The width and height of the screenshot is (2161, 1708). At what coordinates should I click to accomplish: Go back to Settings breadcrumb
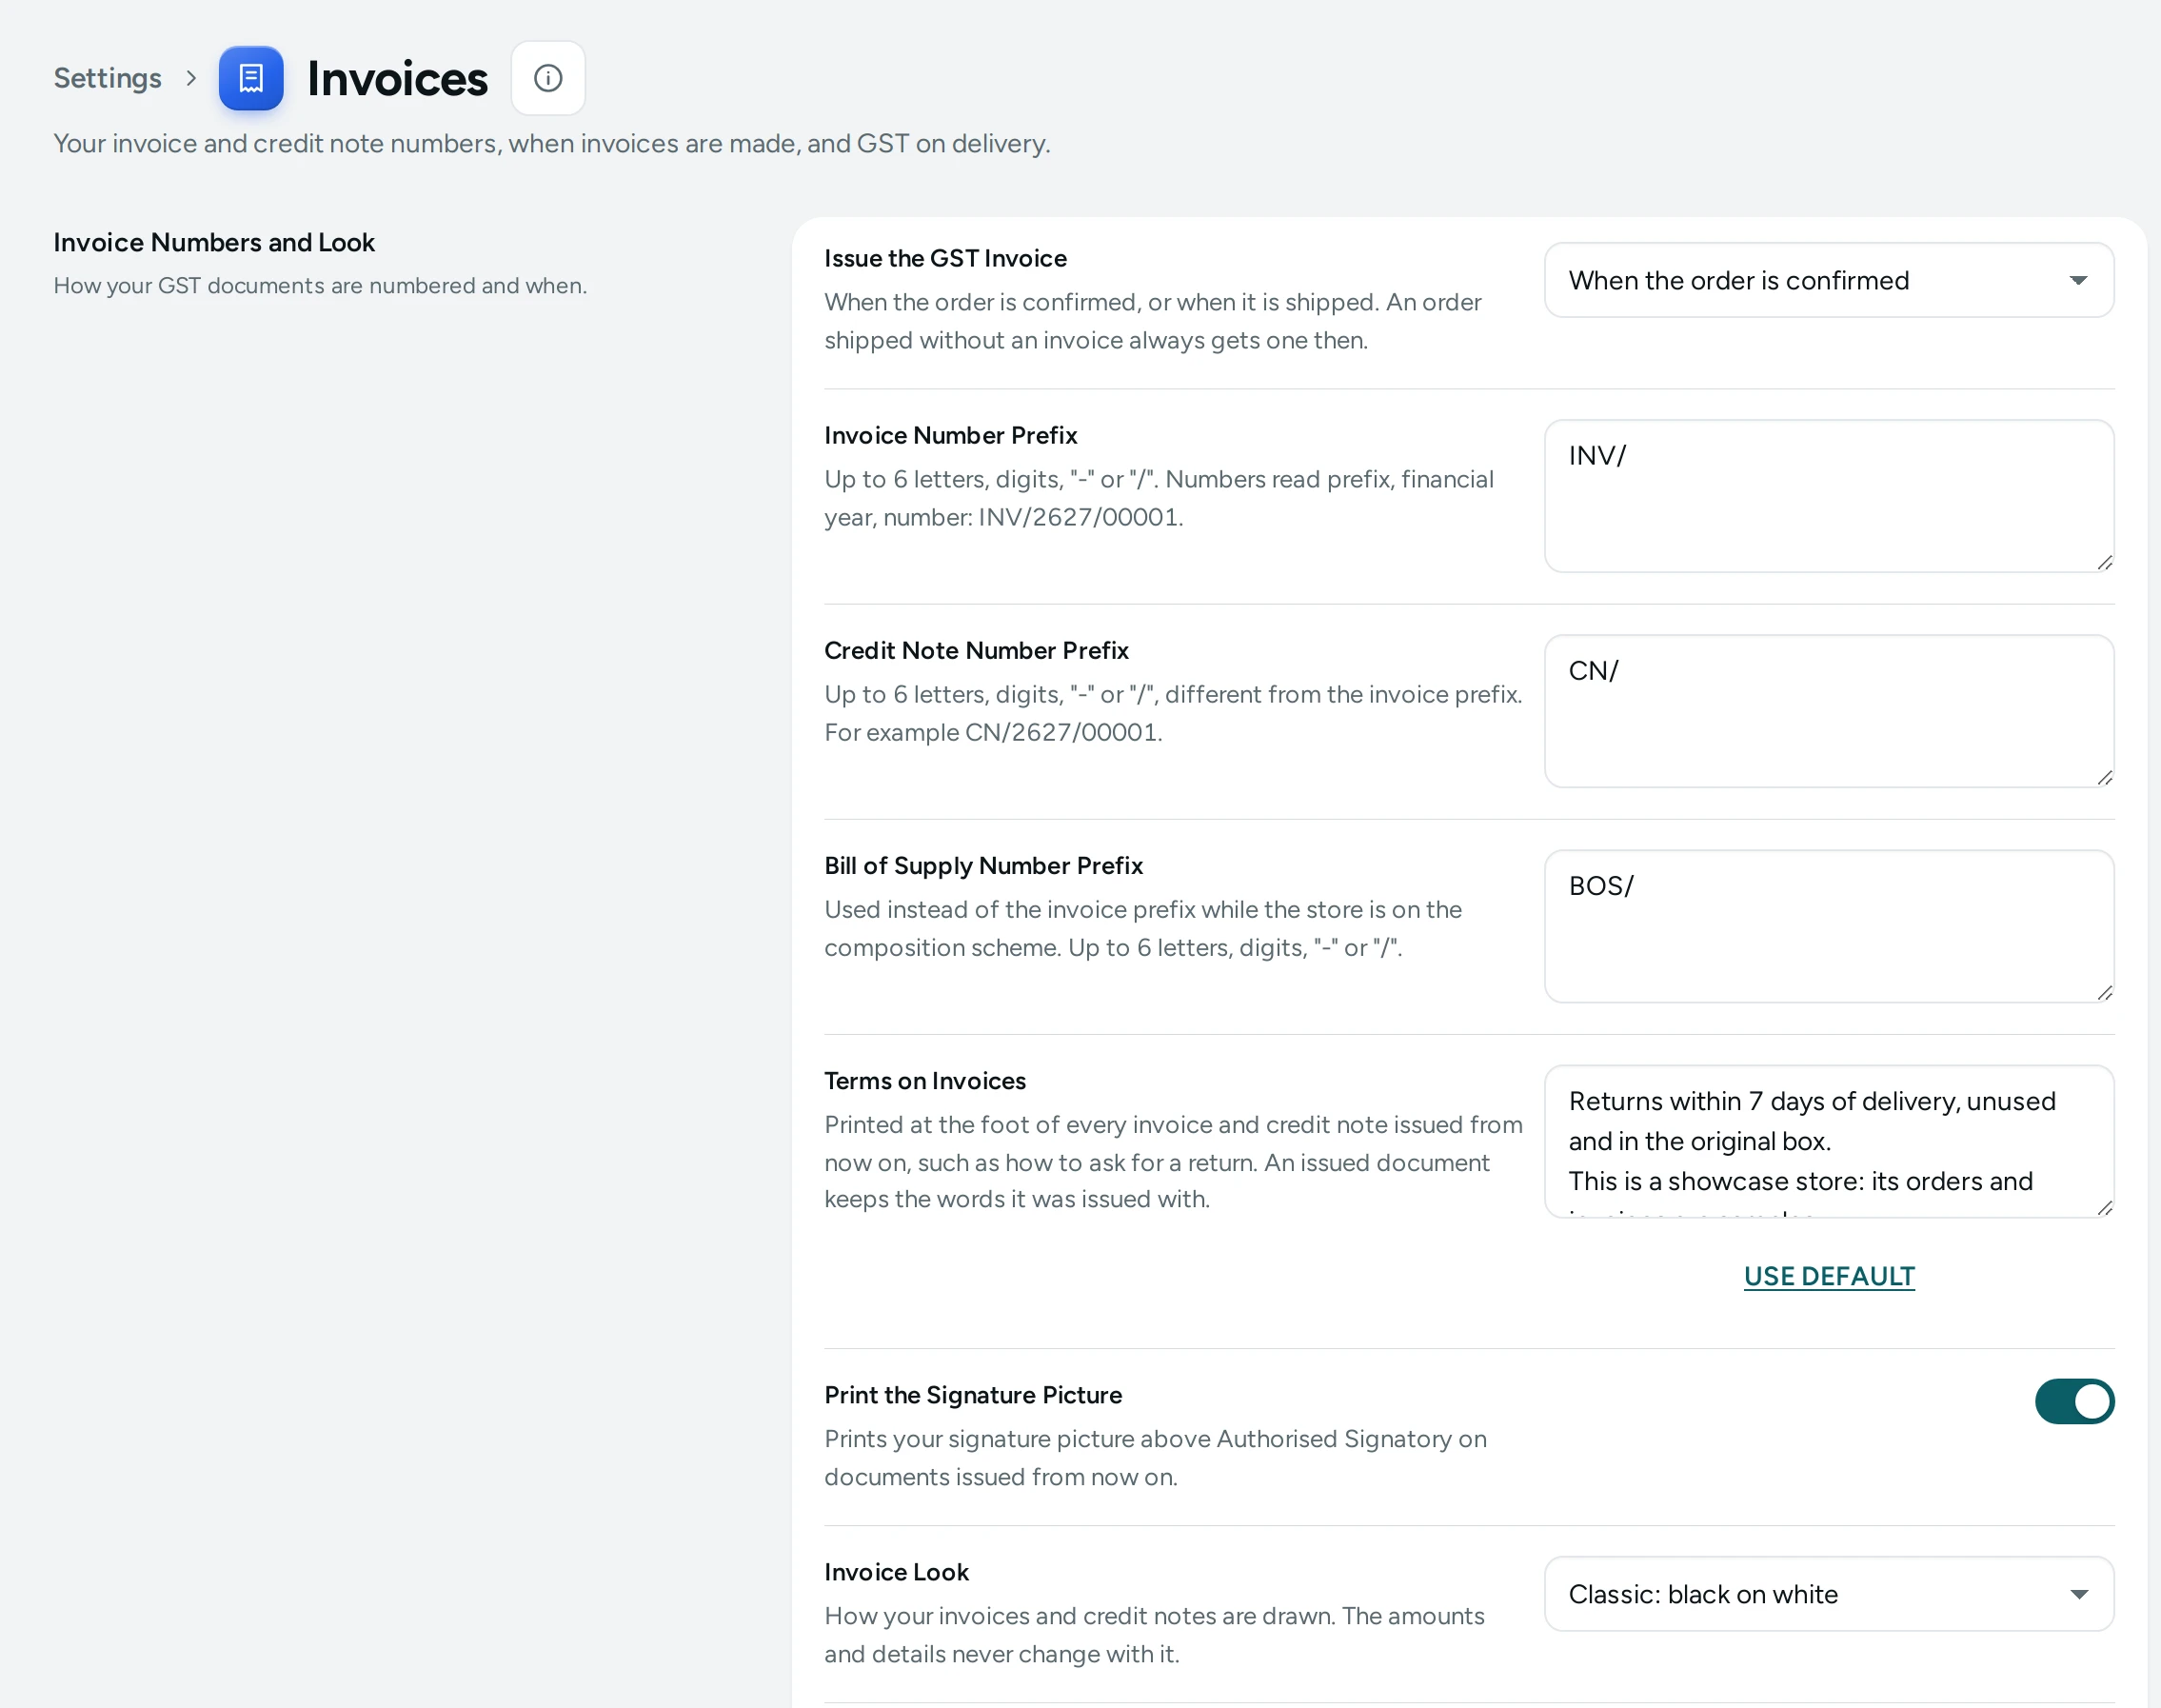point(107,78)
